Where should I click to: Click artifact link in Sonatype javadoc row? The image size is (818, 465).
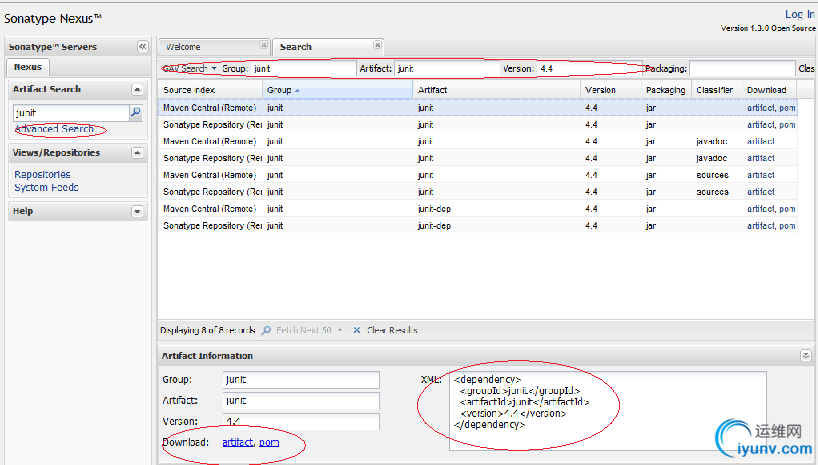(x=761, y=158)
